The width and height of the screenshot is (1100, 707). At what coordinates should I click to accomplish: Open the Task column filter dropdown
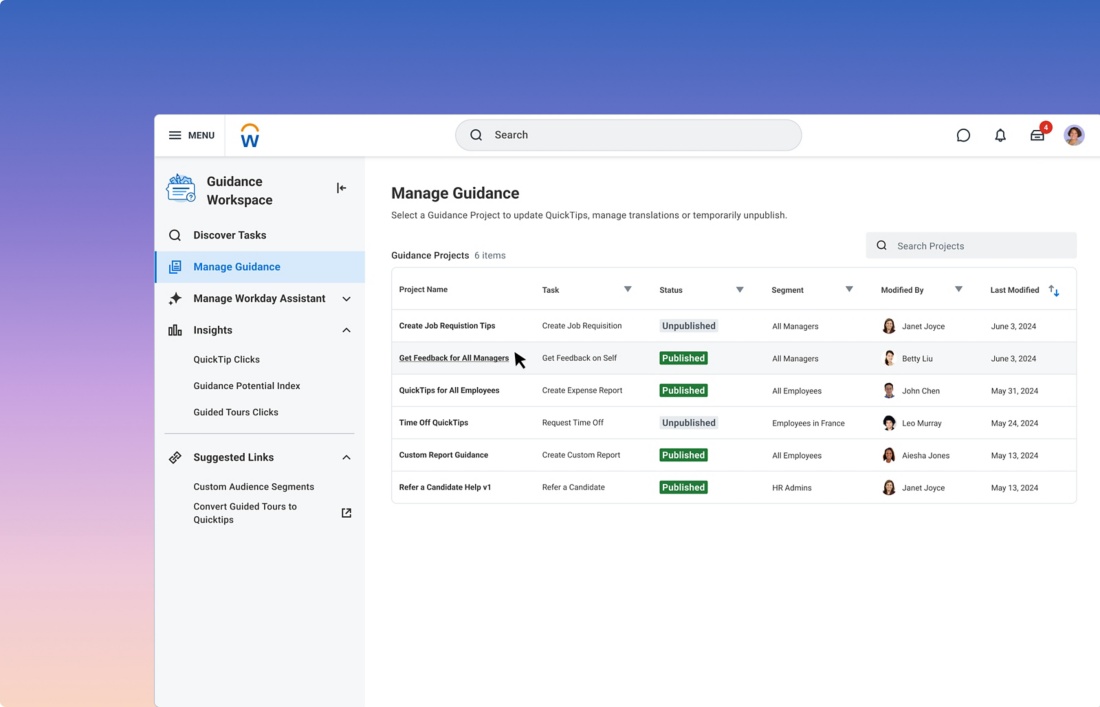coord(628,290)
